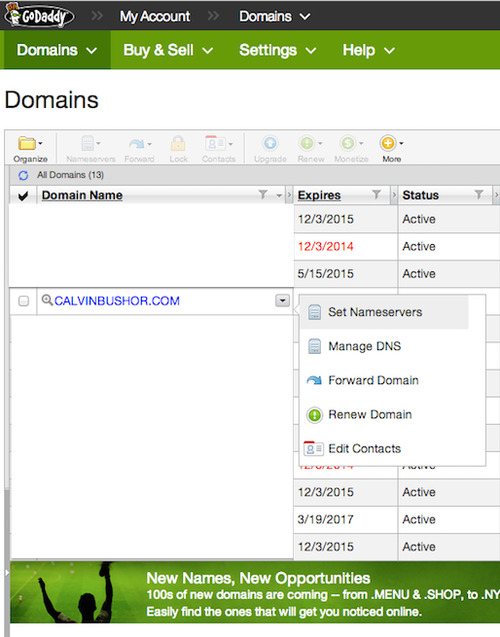Filter the Domain Name column
Viewport: 500px width, 637px height.
click(263, 195)
